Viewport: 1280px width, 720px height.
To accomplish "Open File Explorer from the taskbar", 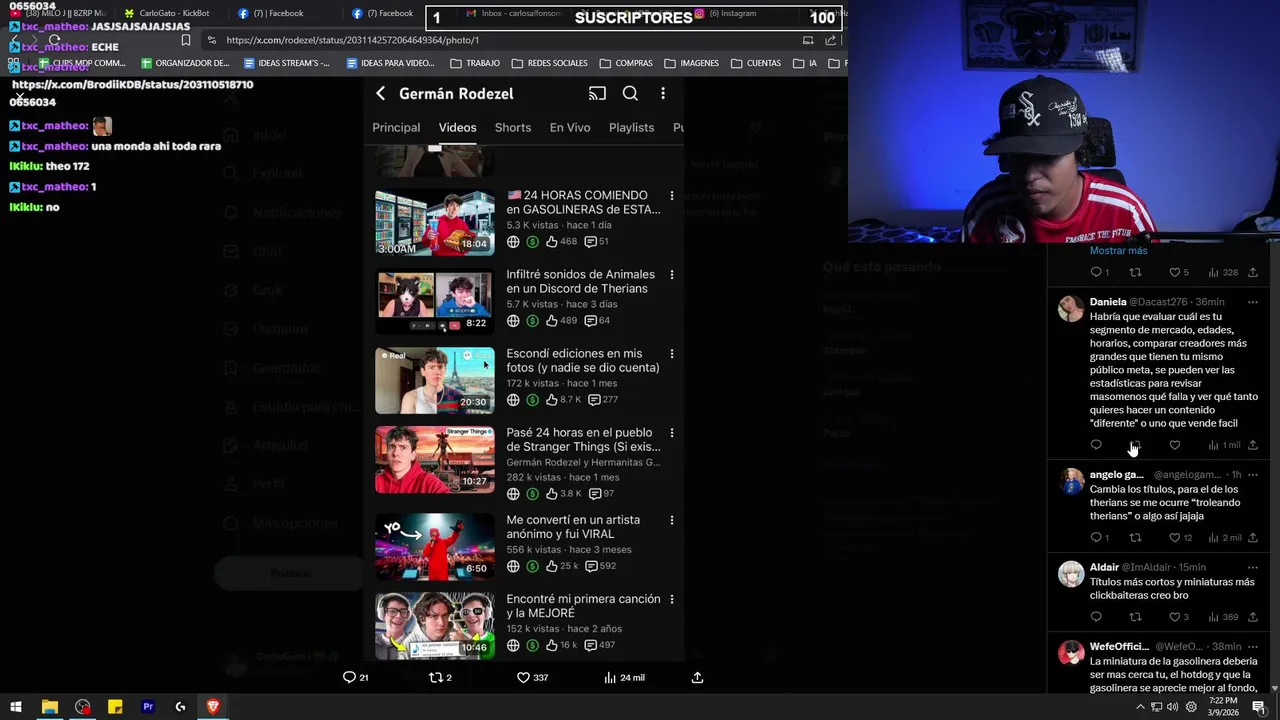I will [49, 707].
